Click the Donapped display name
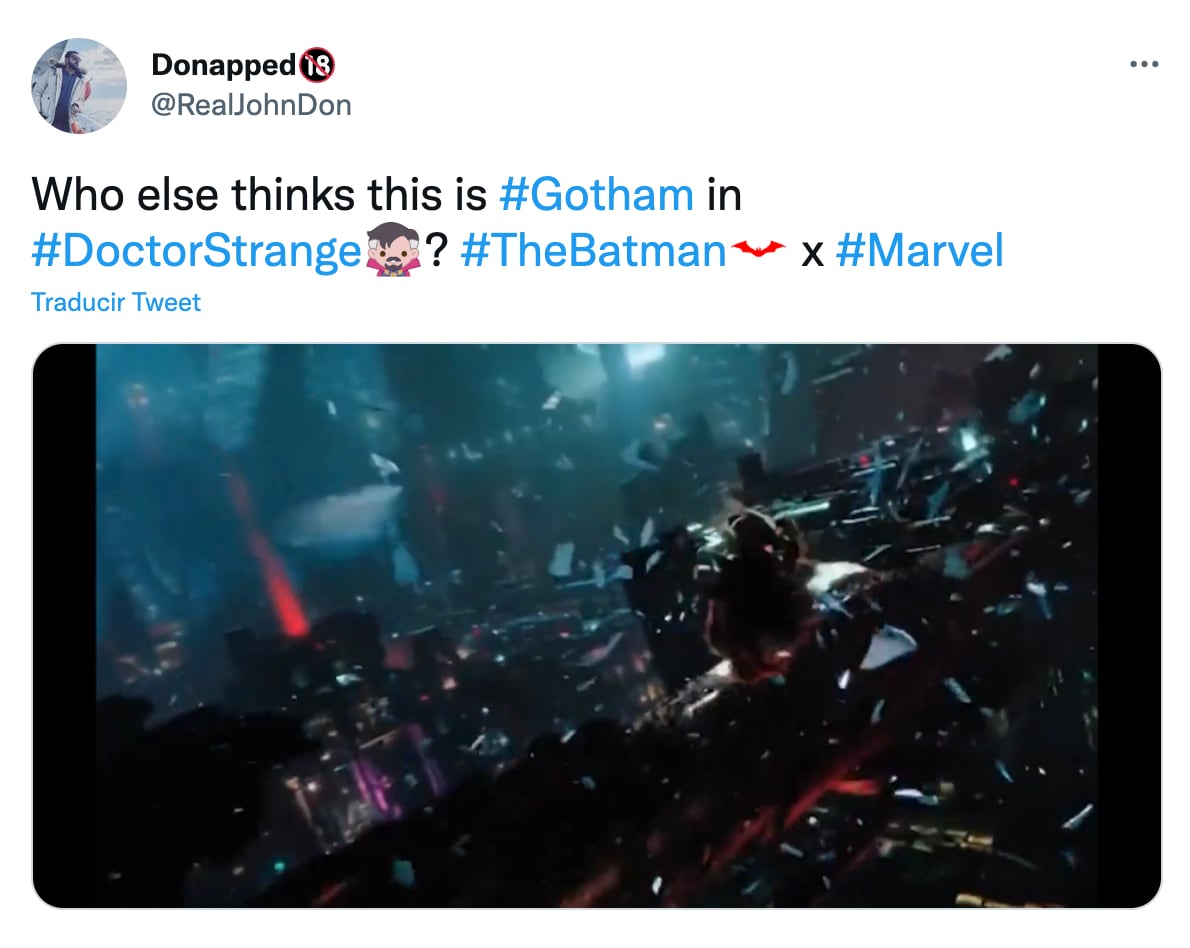This screenshot has height=948, width=1190. (224, 66)
